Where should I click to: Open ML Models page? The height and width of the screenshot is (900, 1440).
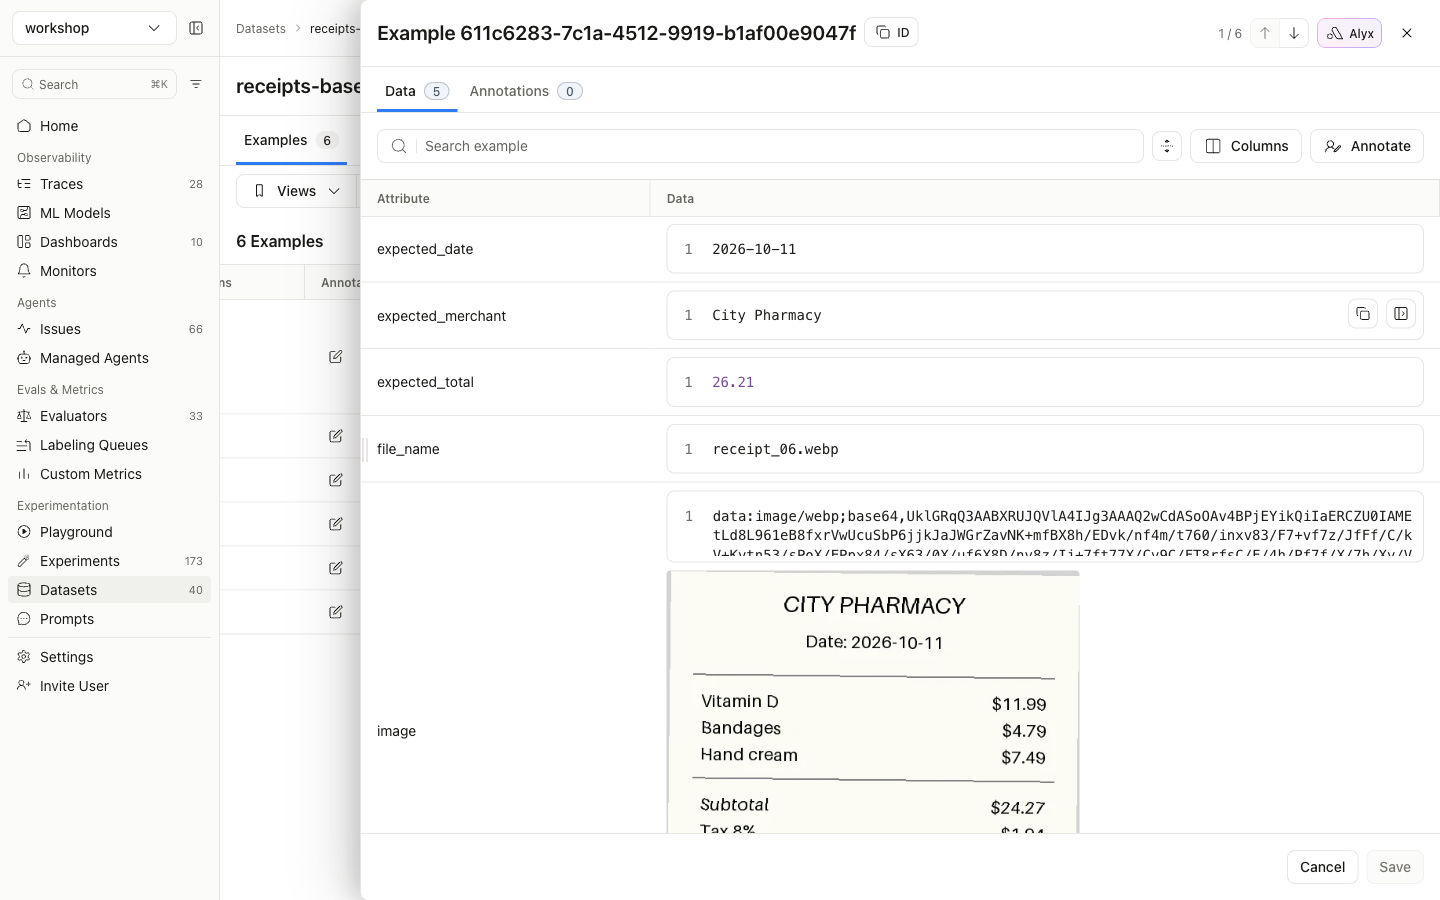[110, 213]
